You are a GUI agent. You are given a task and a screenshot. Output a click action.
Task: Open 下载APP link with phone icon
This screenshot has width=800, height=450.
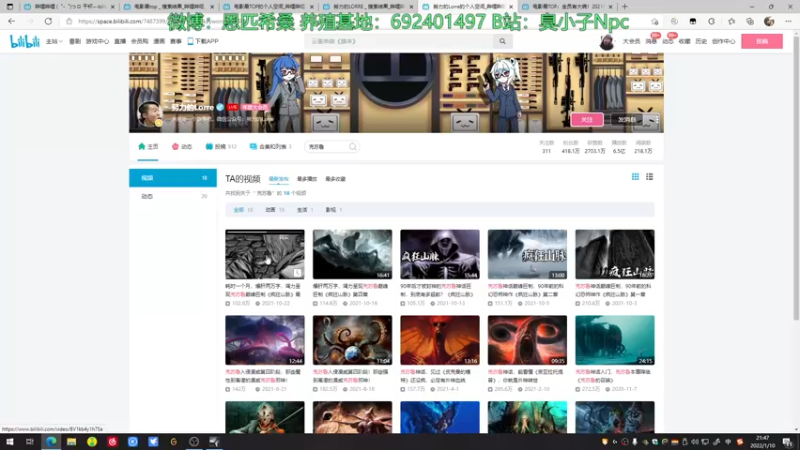click(x=203, y=41)
